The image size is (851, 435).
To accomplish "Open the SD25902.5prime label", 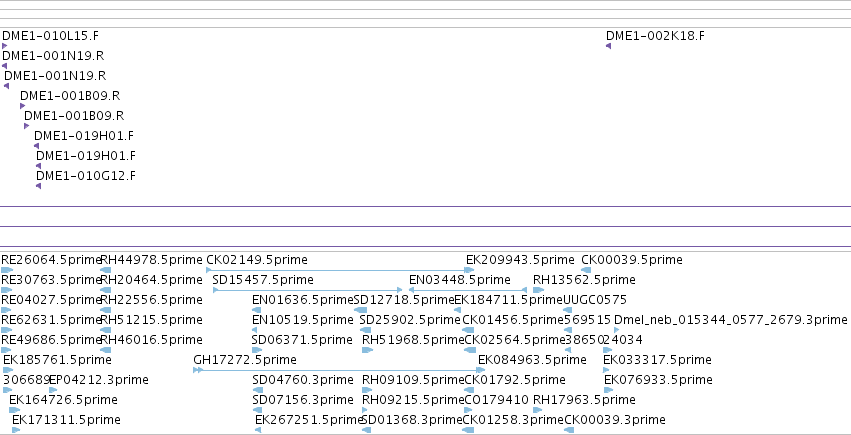I will (410, 320).
